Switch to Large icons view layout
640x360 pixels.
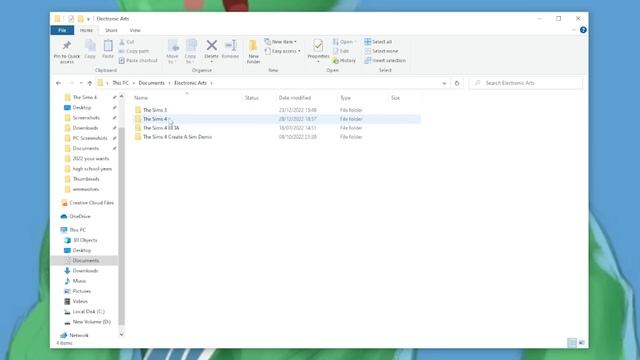[x=582, y=343]
